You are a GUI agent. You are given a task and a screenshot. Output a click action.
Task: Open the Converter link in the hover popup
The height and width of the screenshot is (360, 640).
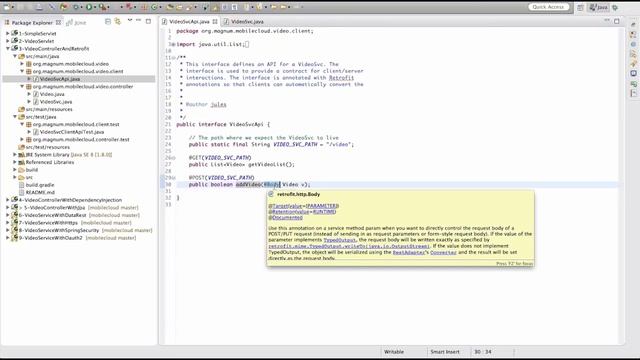tap(443, 252)
